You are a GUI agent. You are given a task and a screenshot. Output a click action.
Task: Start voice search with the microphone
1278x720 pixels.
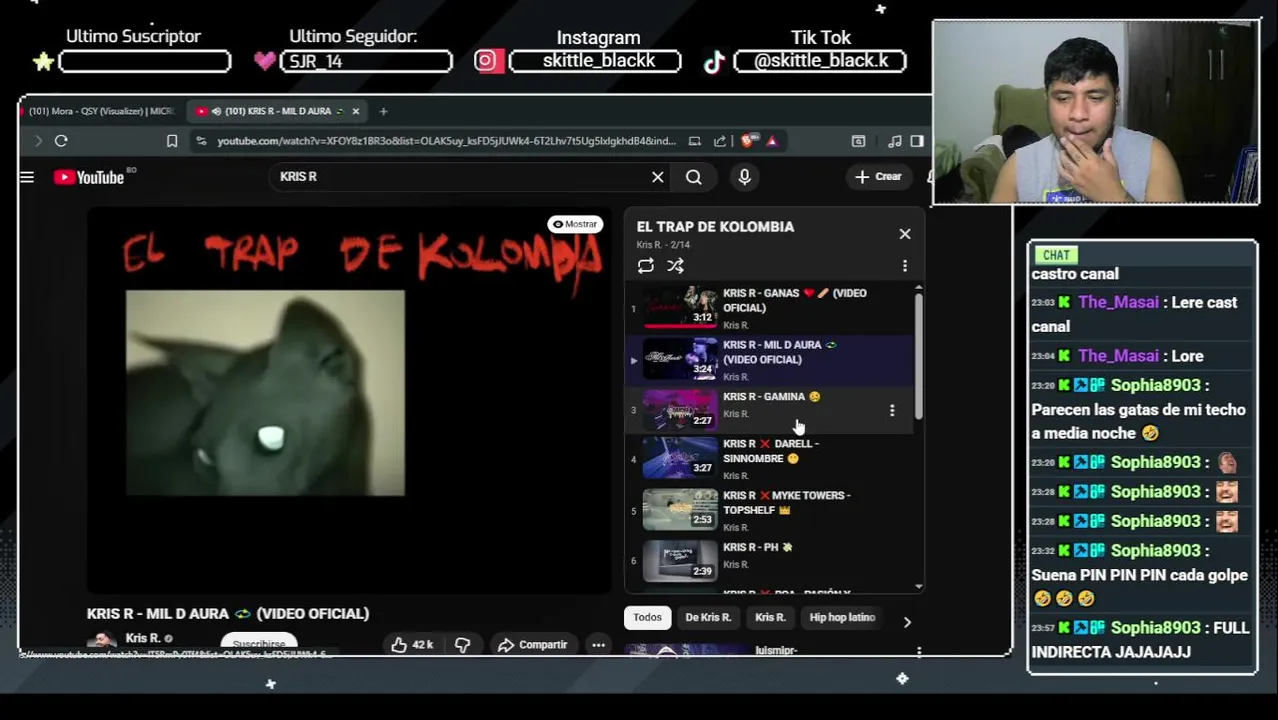[x=744, y=177]
